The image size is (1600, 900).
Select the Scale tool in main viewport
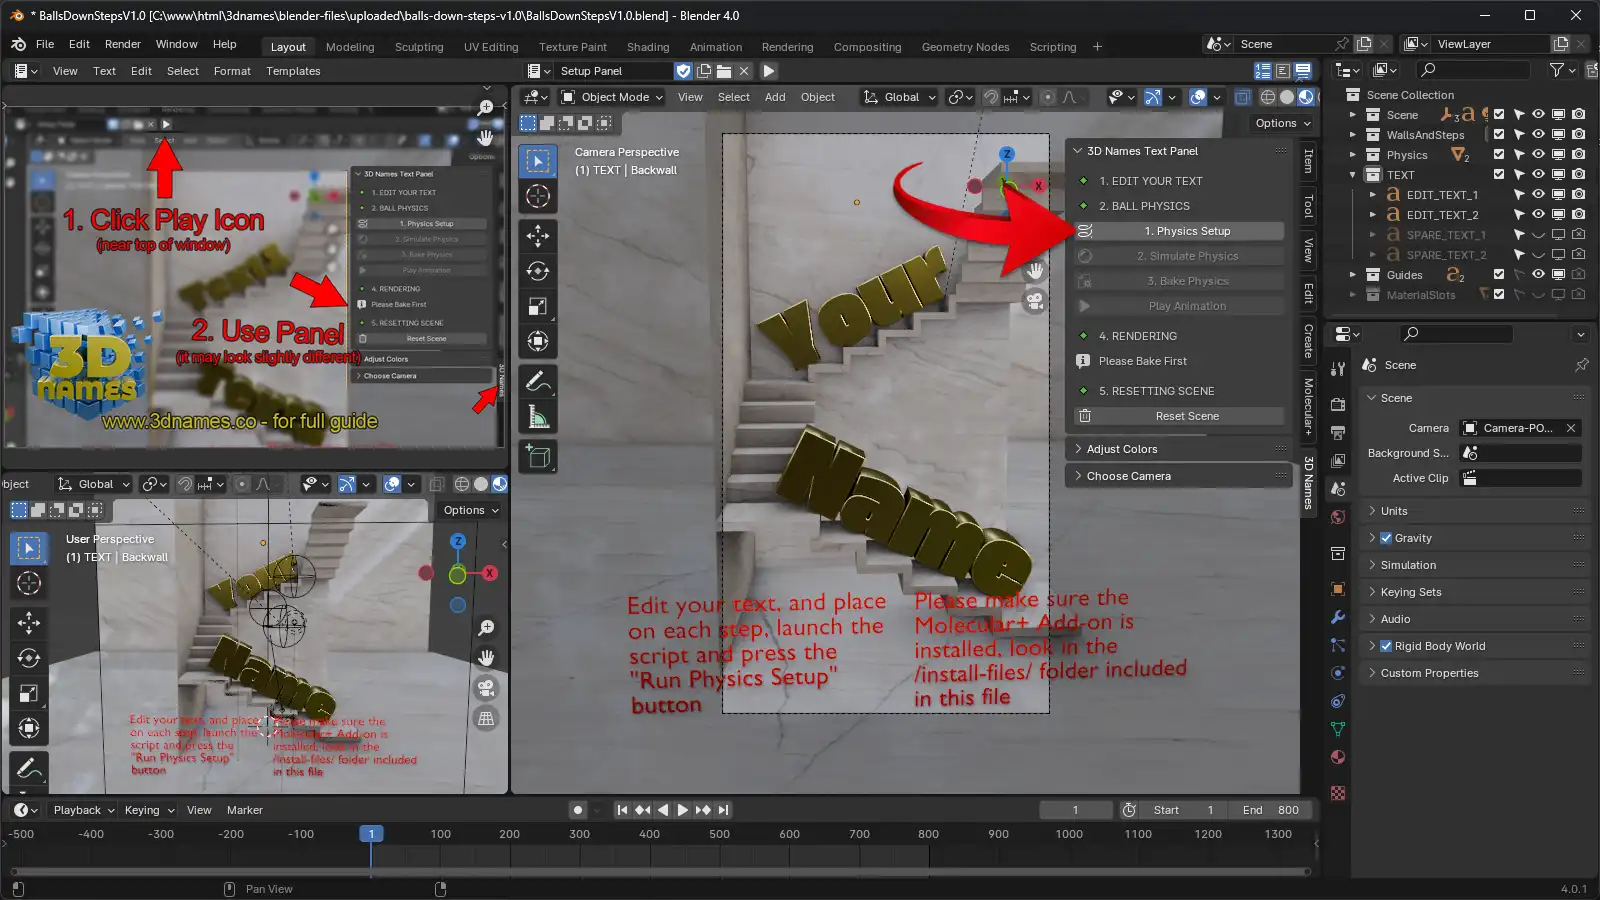point(538,306)
